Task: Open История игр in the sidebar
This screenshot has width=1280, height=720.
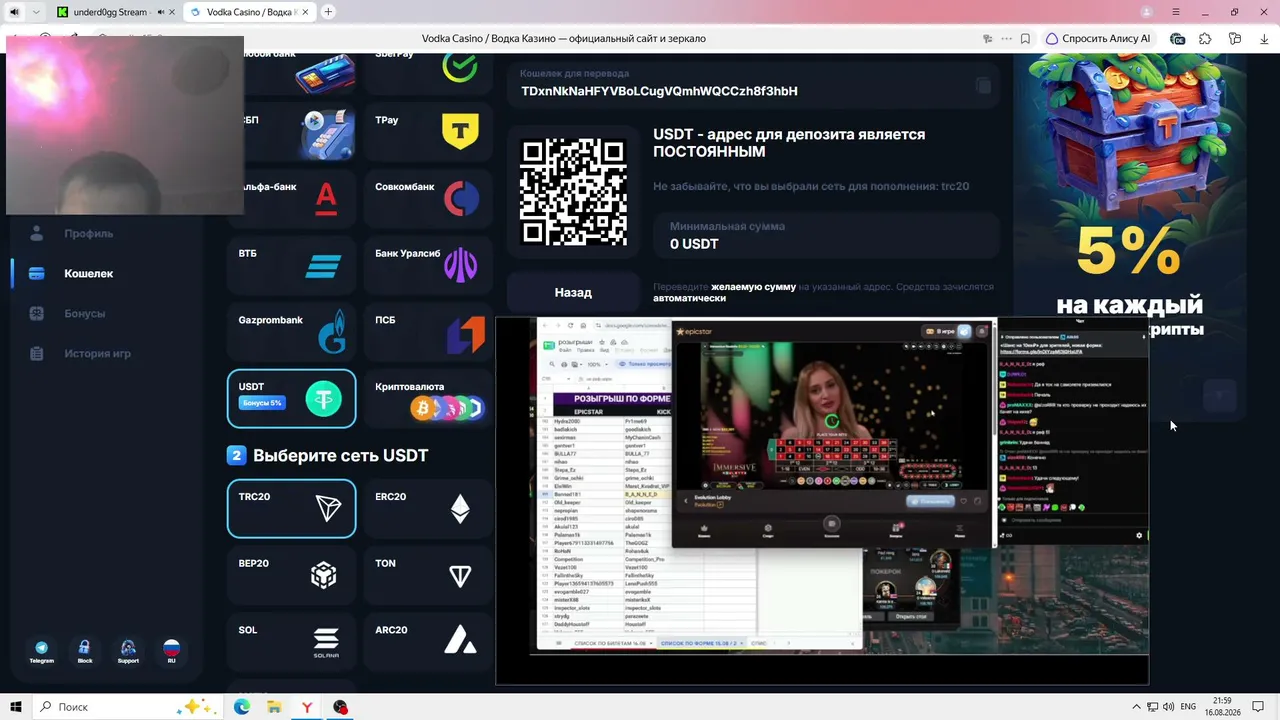Action: tap(97, 353)
